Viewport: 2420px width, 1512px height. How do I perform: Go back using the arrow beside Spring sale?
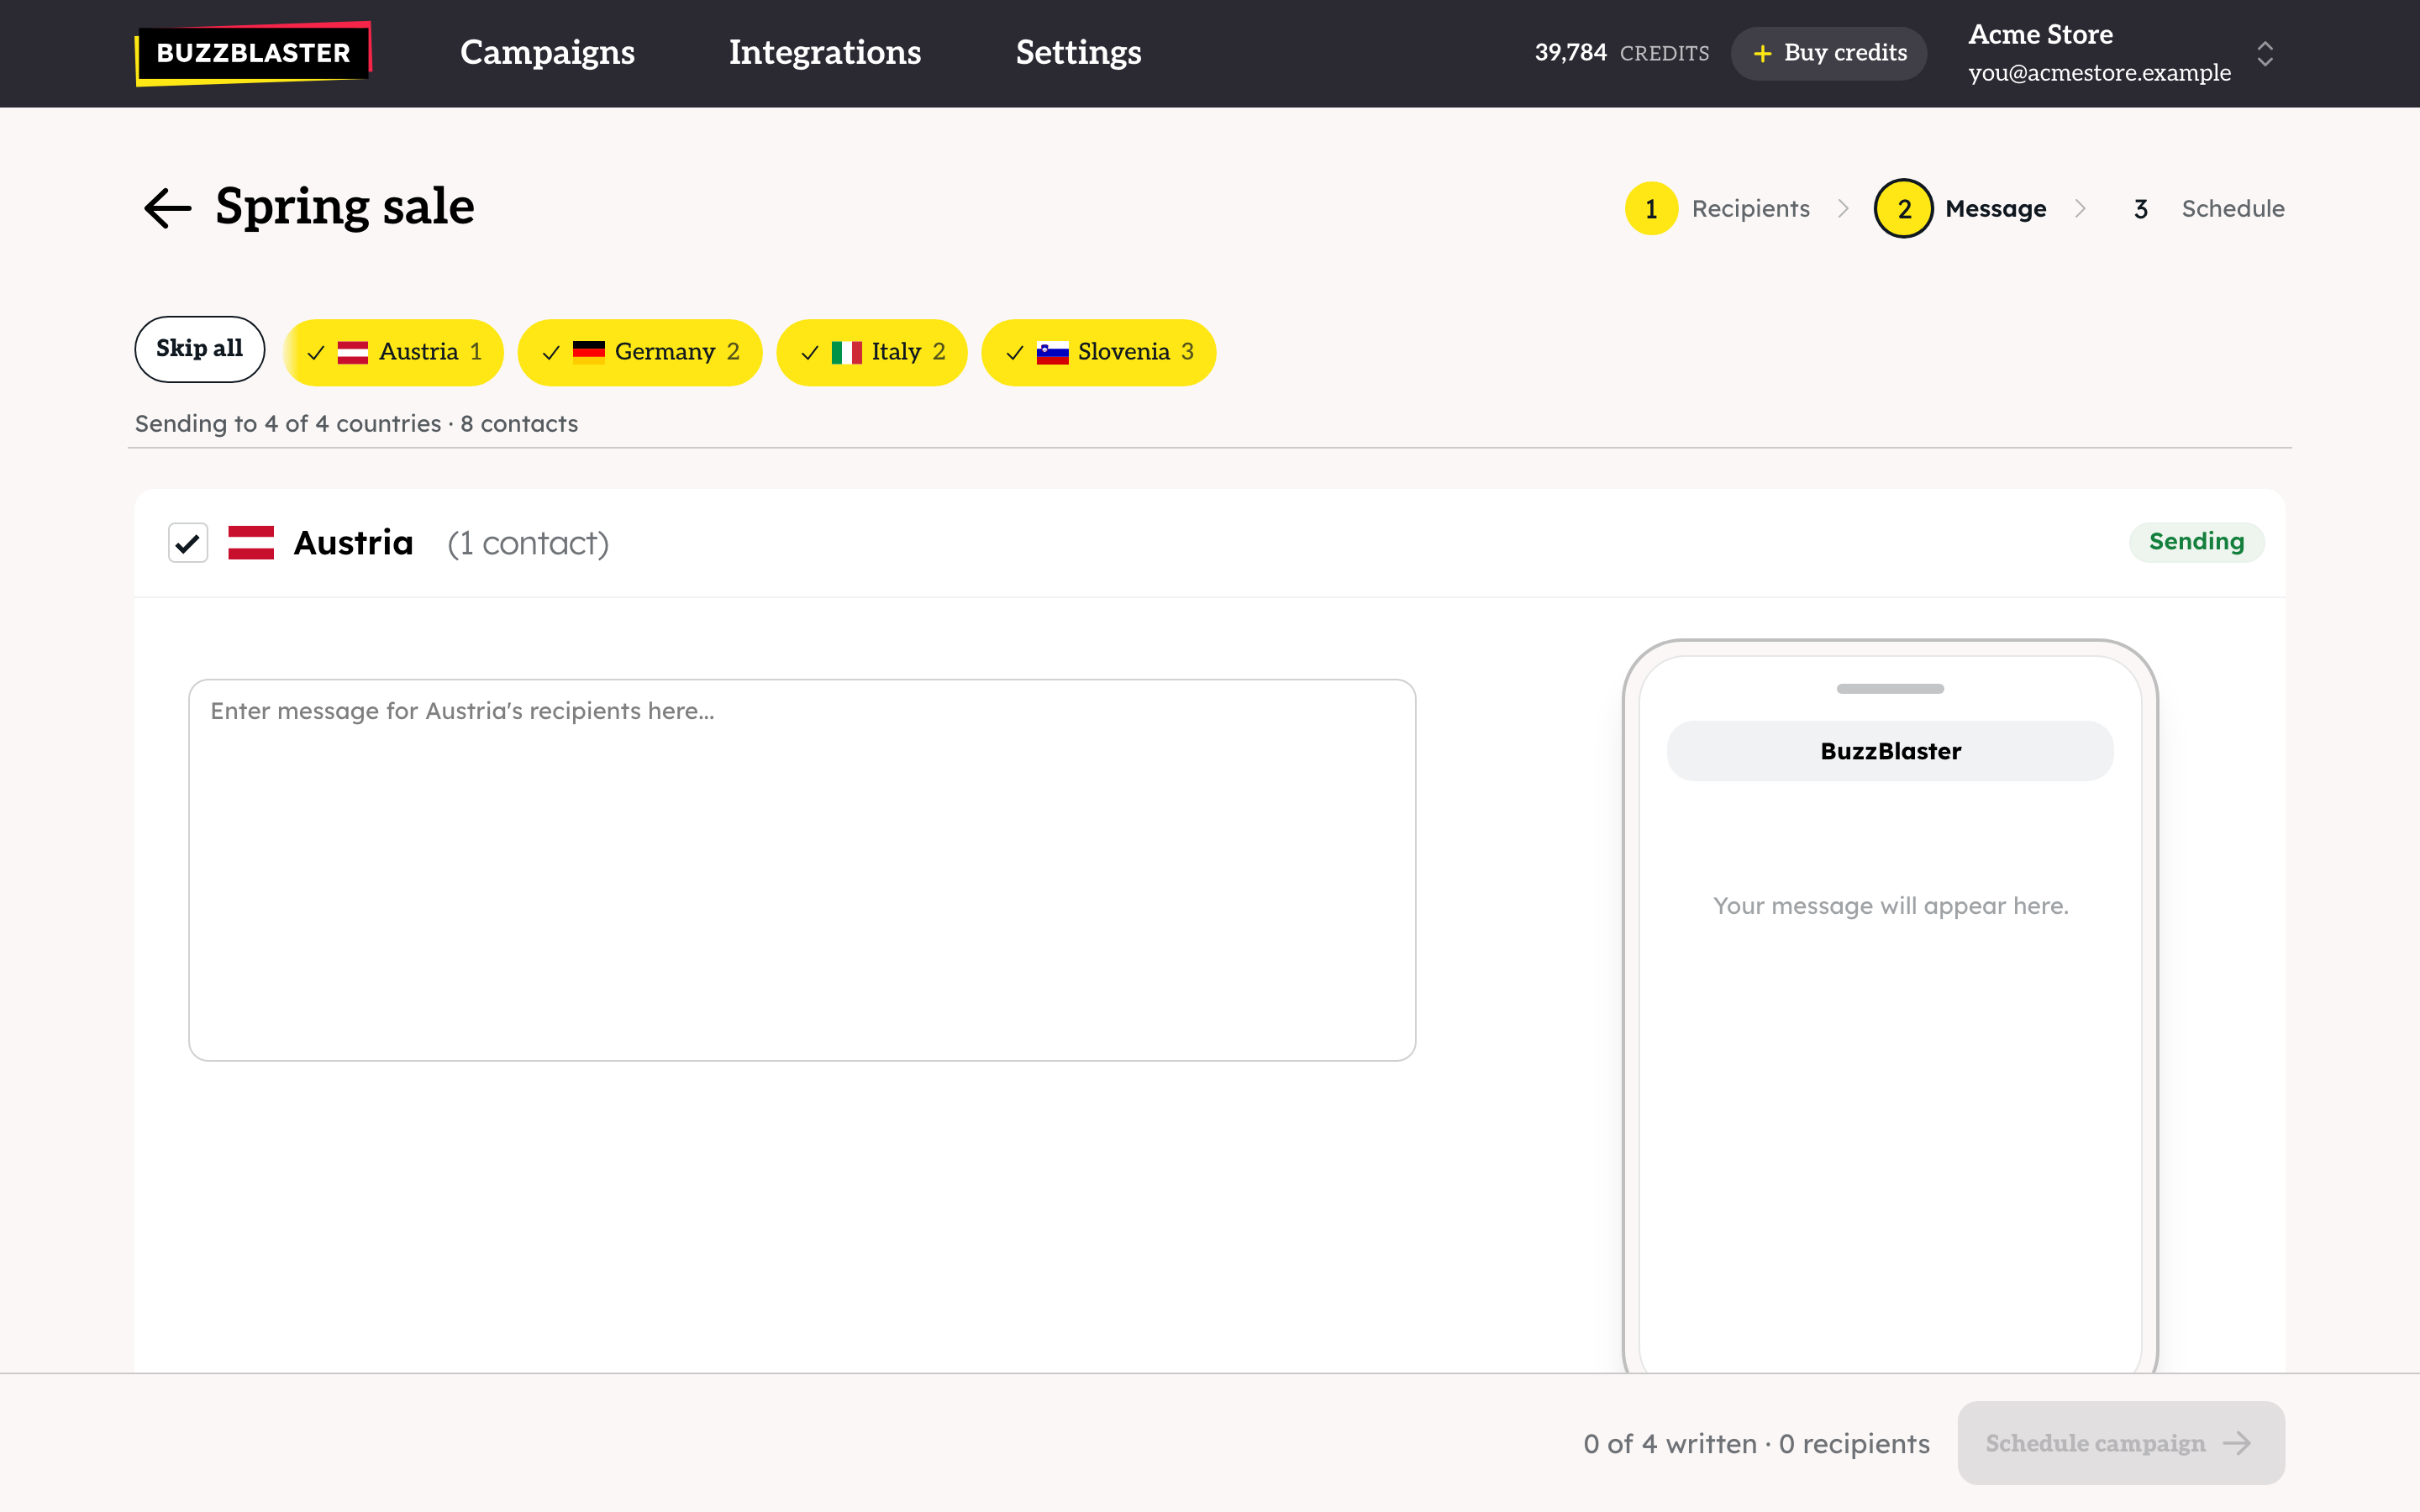168,208
